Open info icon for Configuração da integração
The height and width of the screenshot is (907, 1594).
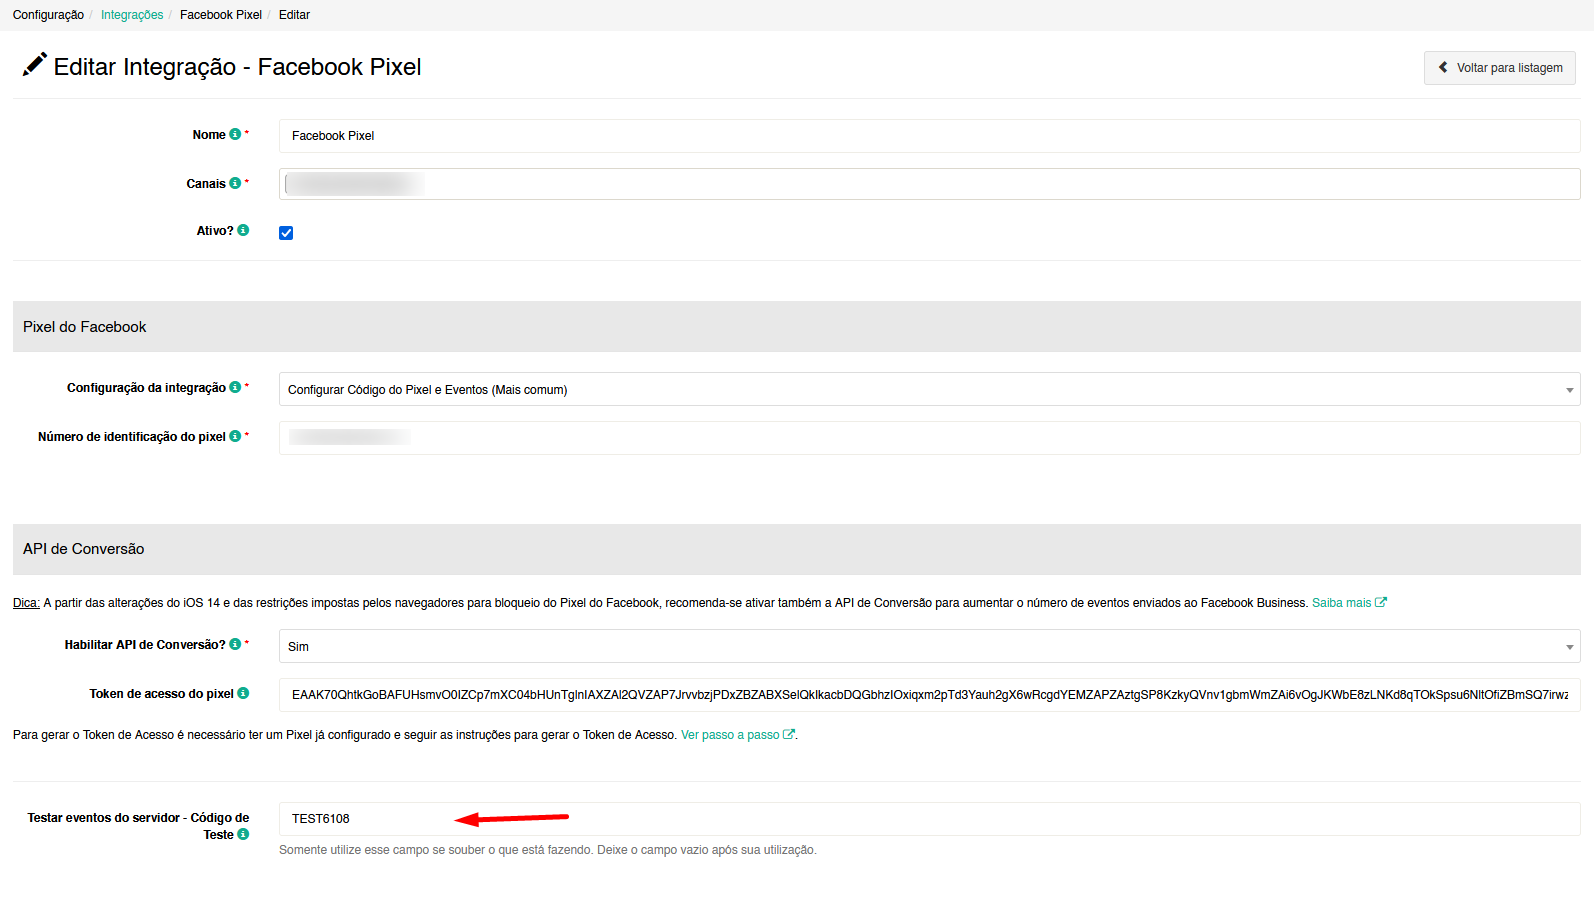(x=235, y=387)
